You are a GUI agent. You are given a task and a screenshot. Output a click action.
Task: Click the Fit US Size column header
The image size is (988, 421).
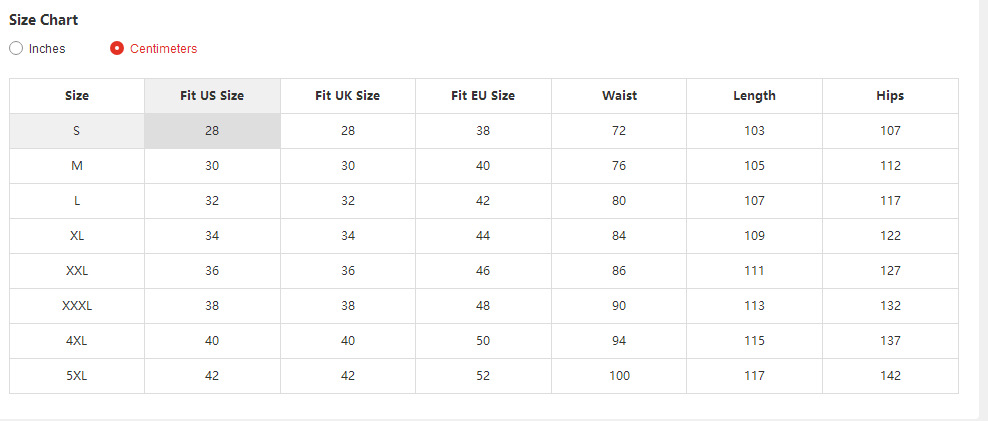coord(212,96)
